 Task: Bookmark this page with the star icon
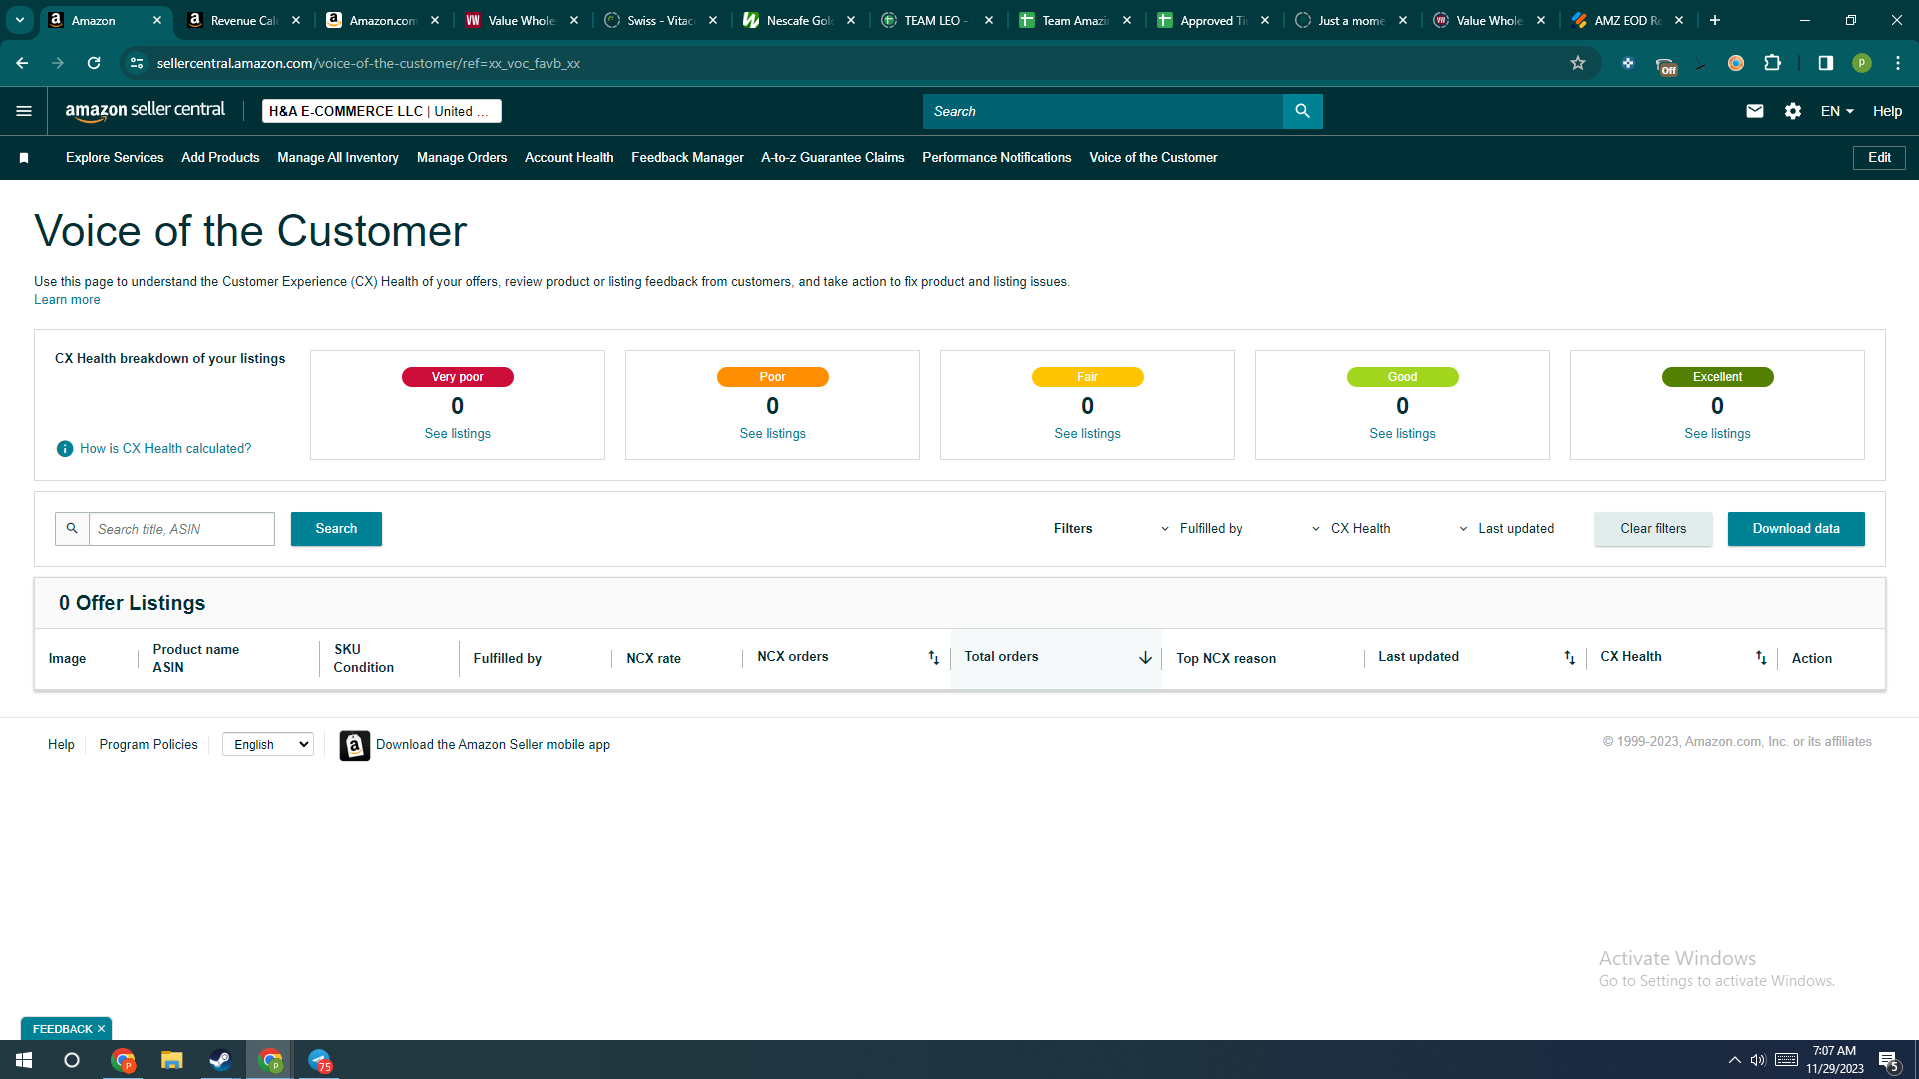1578,63
